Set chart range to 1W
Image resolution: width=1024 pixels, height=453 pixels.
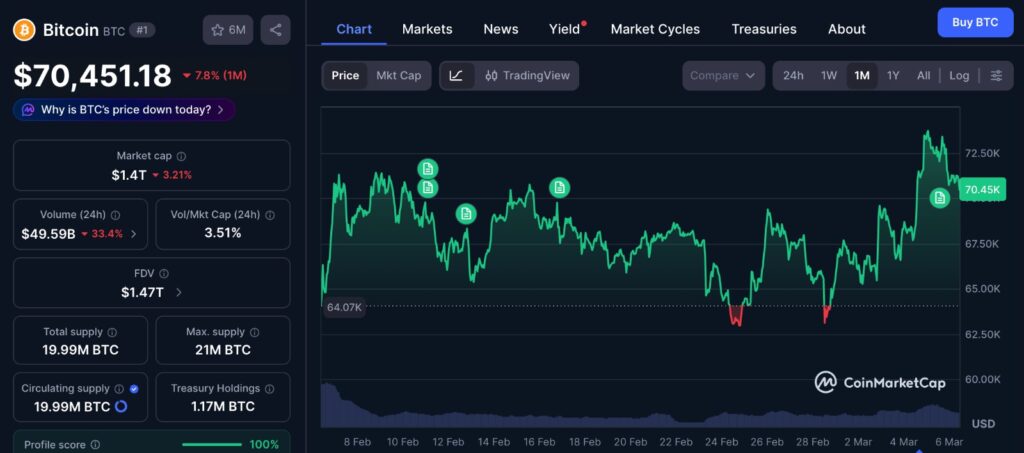tap(829, 76)
